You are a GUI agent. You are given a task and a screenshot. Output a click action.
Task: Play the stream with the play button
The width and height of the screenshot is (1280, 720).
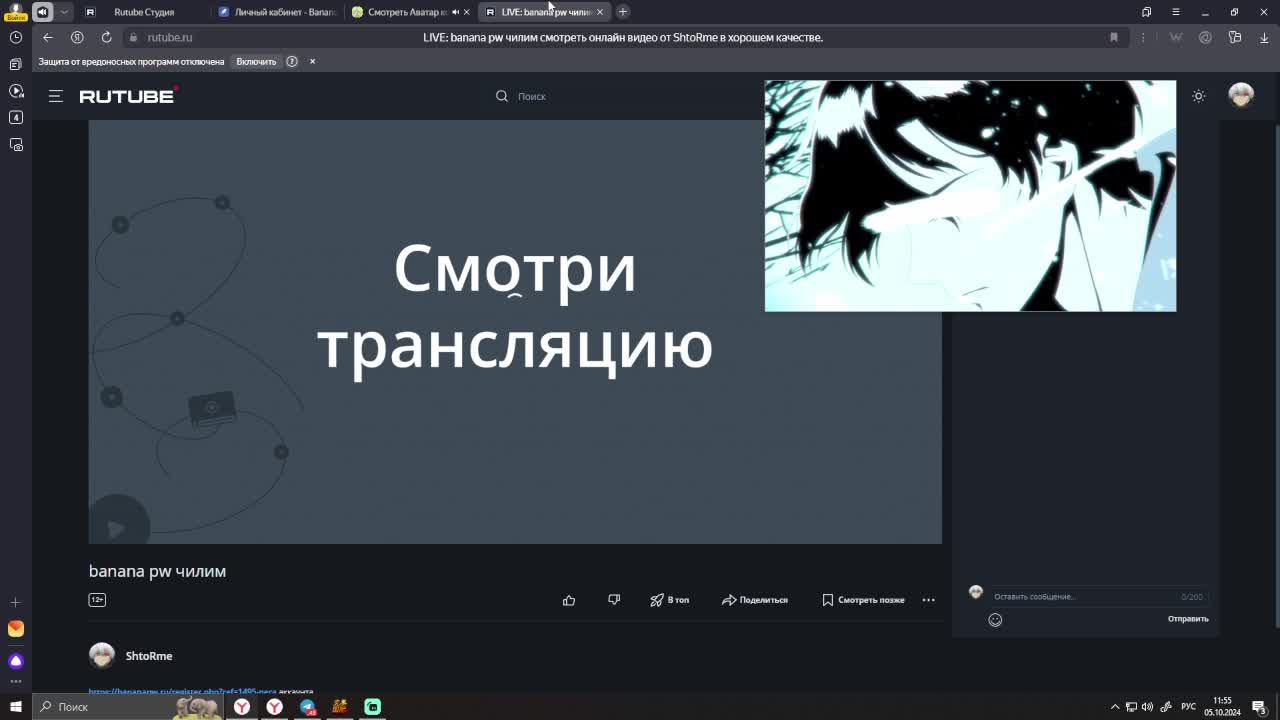[117, 526]
